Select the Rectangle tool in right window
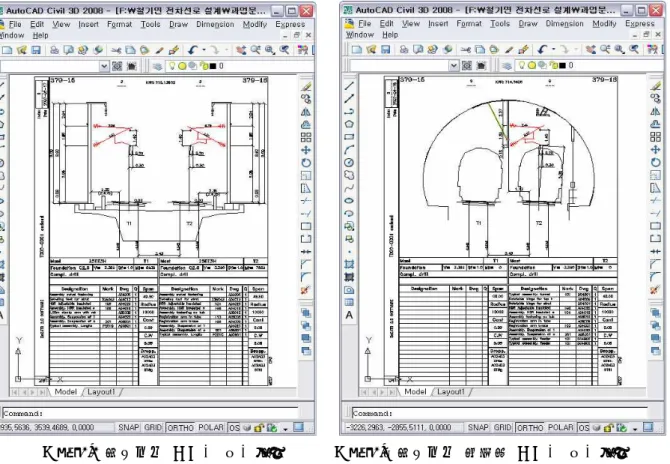This screenshot has width=670, height=464. click(349, 137)
